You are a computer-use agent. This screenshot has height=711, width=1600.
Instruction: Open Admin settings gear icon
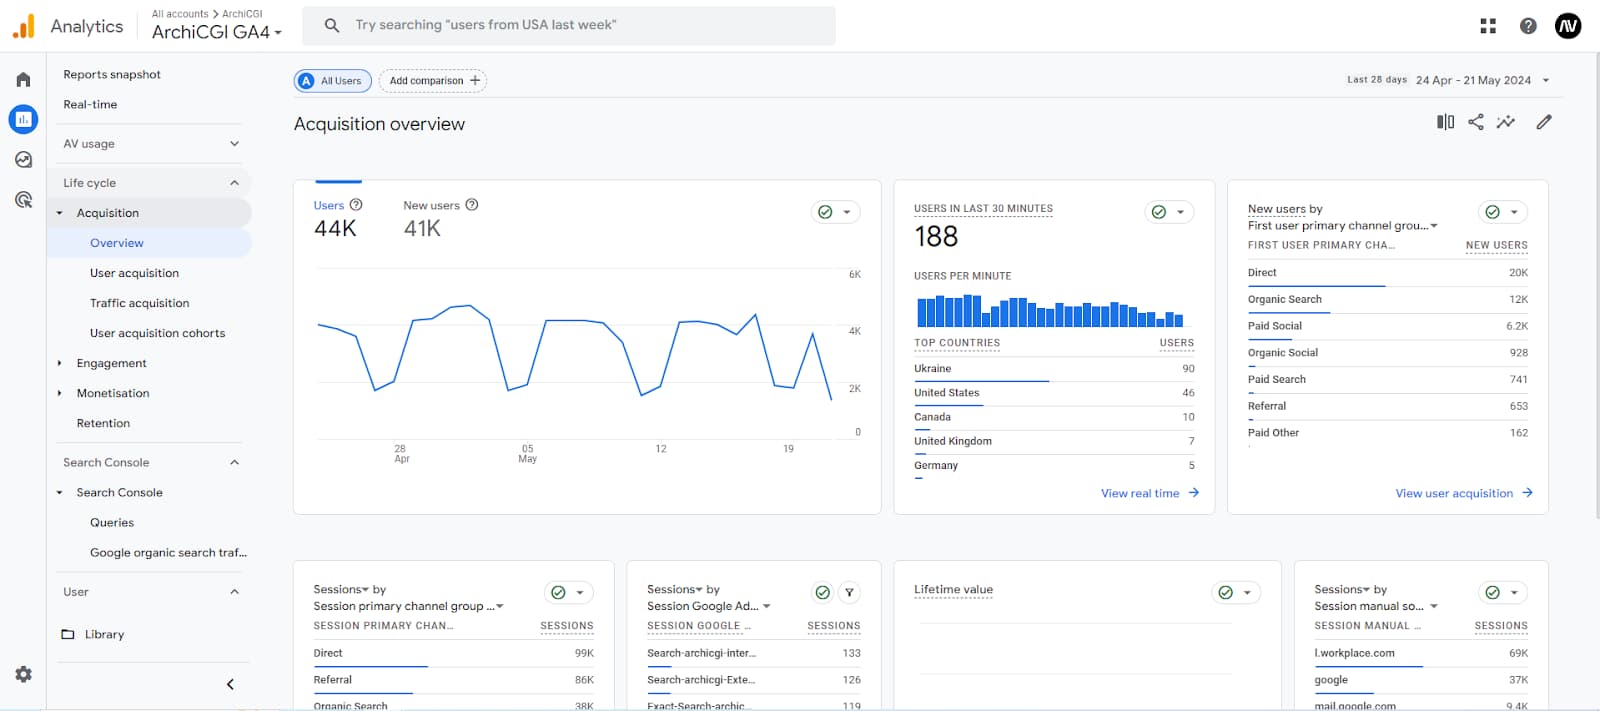(23, 674)
